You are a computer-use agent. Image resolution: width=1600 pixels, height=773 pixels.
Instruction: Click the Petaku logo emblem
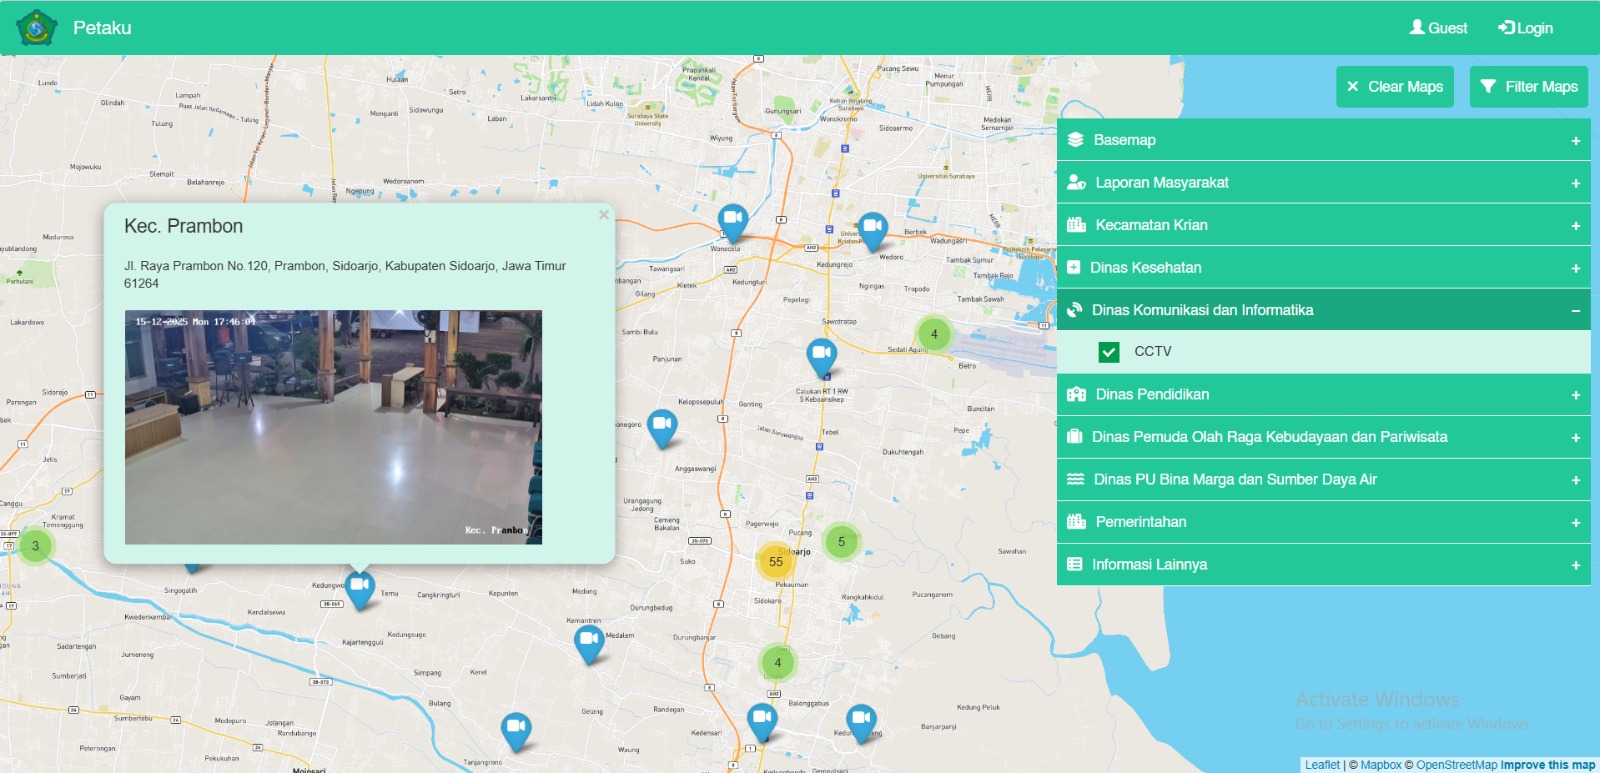[x=37, y=28]
